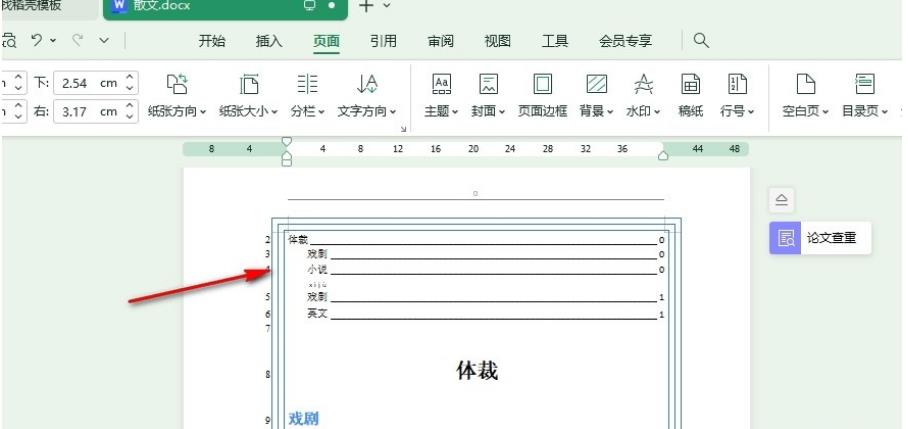The height and width of the screenshot is (429, 908).
Task: Click the 英文 table of contents entry
Action: point(486,314)
